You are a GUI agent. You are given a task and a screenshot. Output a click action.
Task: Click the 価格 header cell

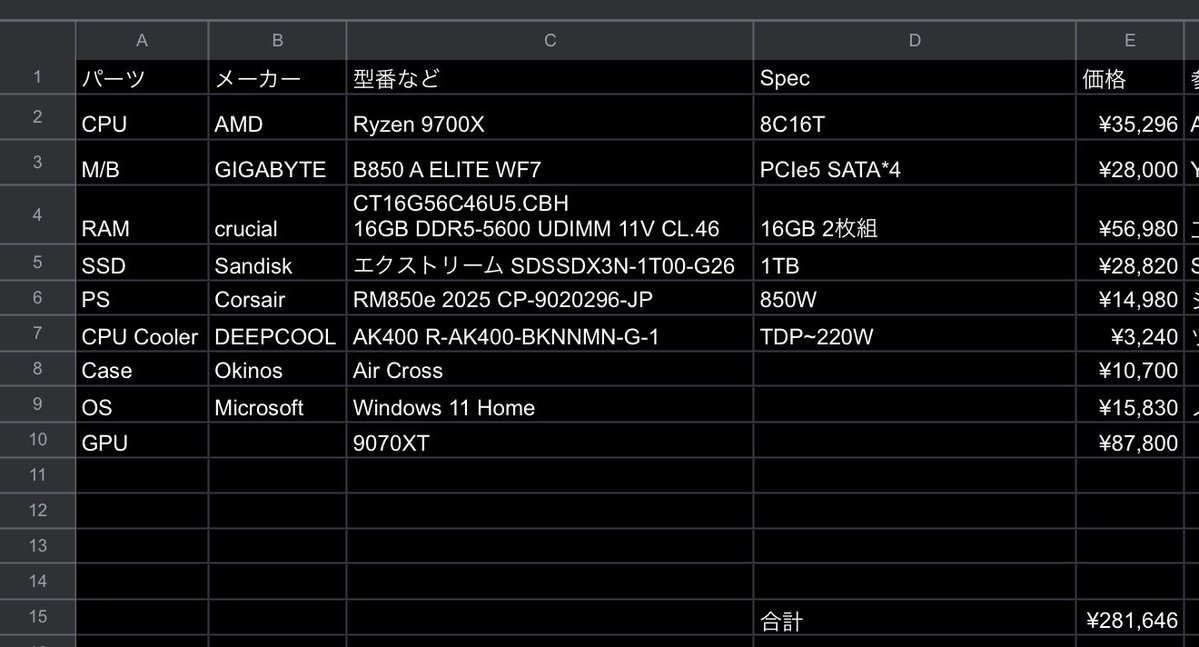tap(1129, 77)
